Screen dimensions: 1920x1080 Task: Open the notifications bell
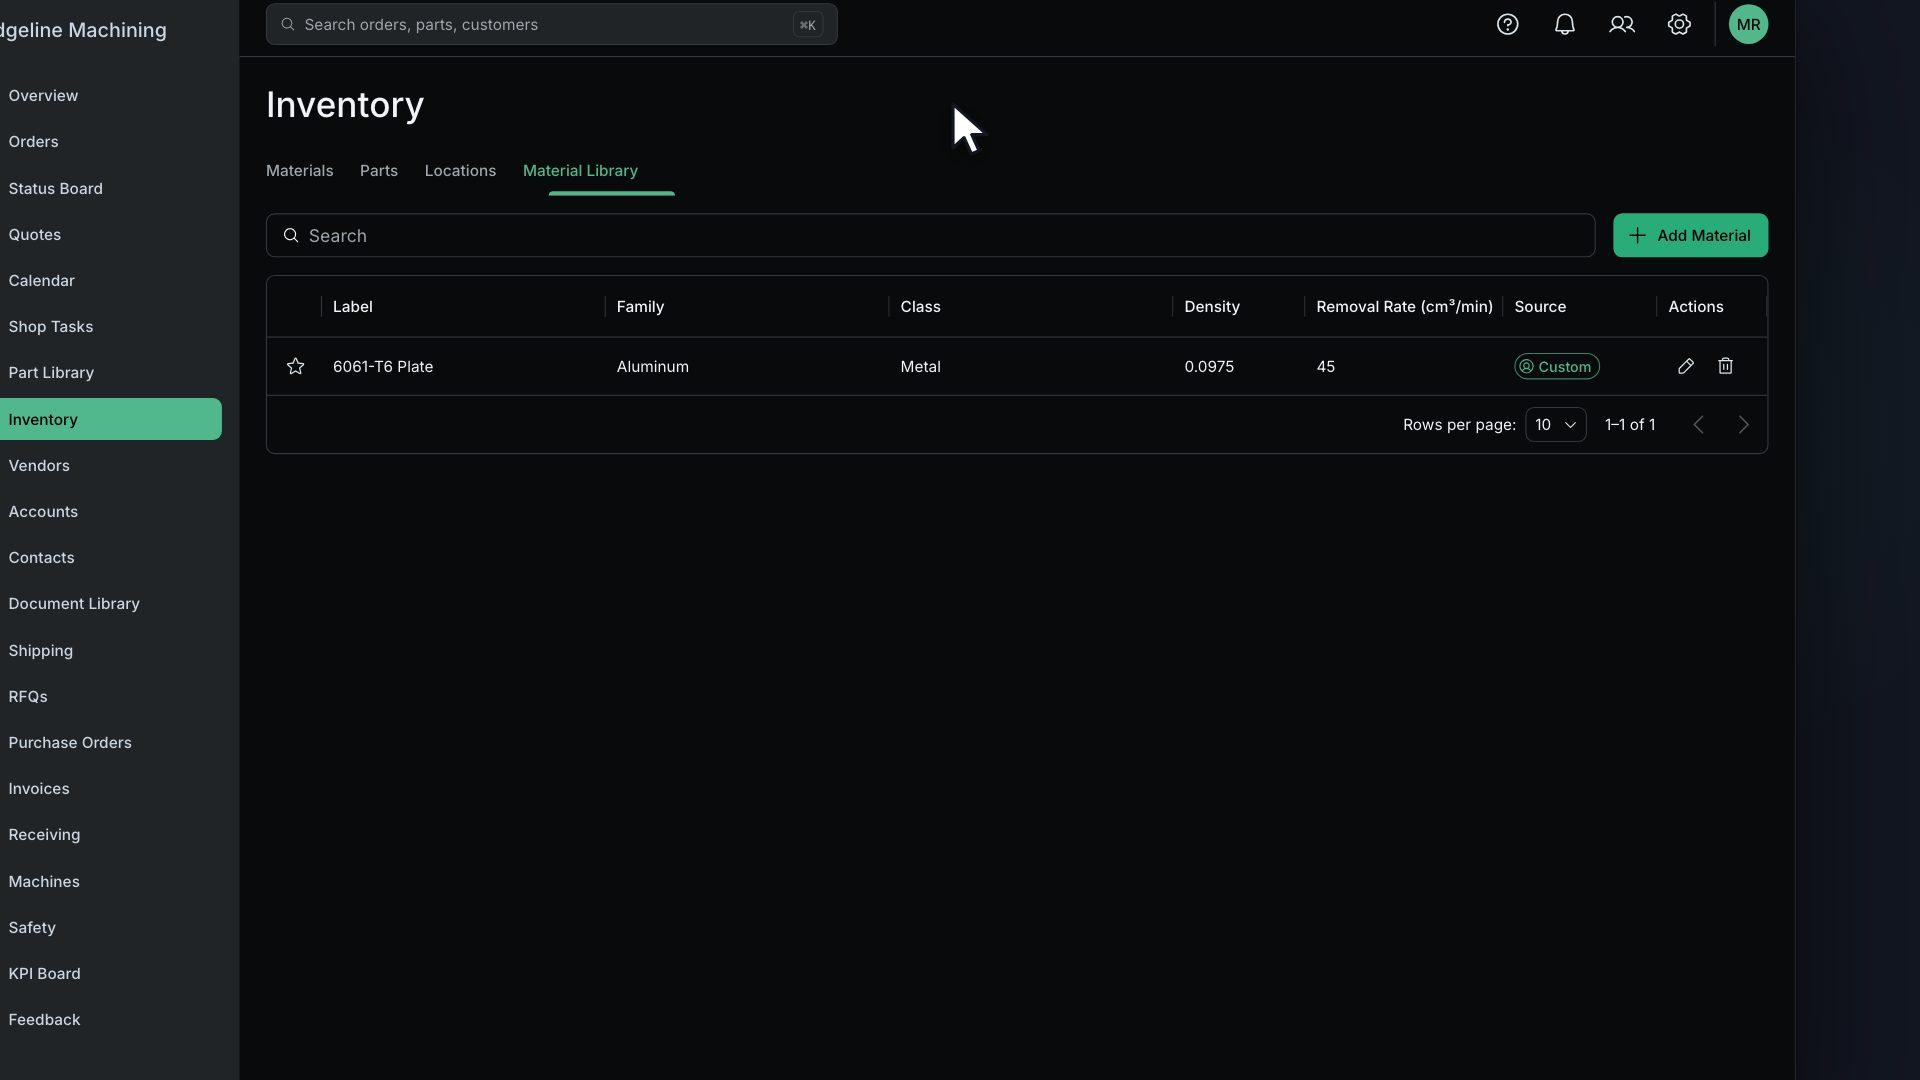pos(1564,25)
